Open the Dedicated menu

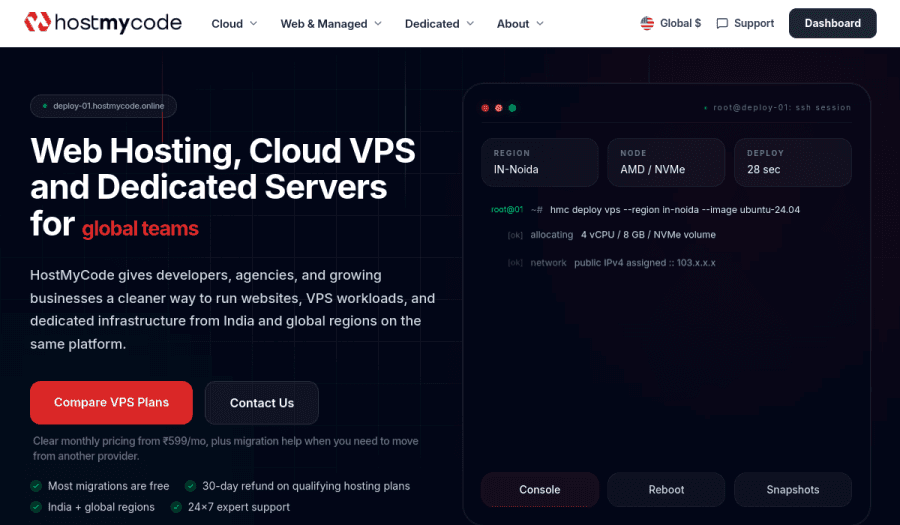click(440, 24)
